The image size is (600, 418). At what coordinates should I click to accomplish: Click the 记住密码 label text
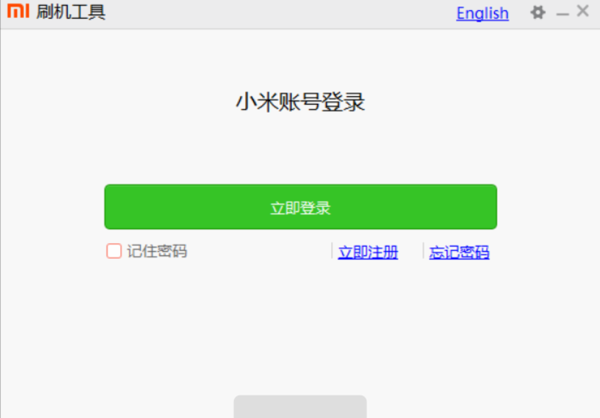157,251
